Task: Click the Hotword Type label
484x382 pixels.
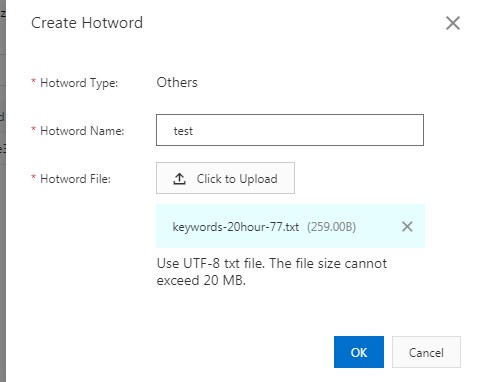Action: point(79,83)
